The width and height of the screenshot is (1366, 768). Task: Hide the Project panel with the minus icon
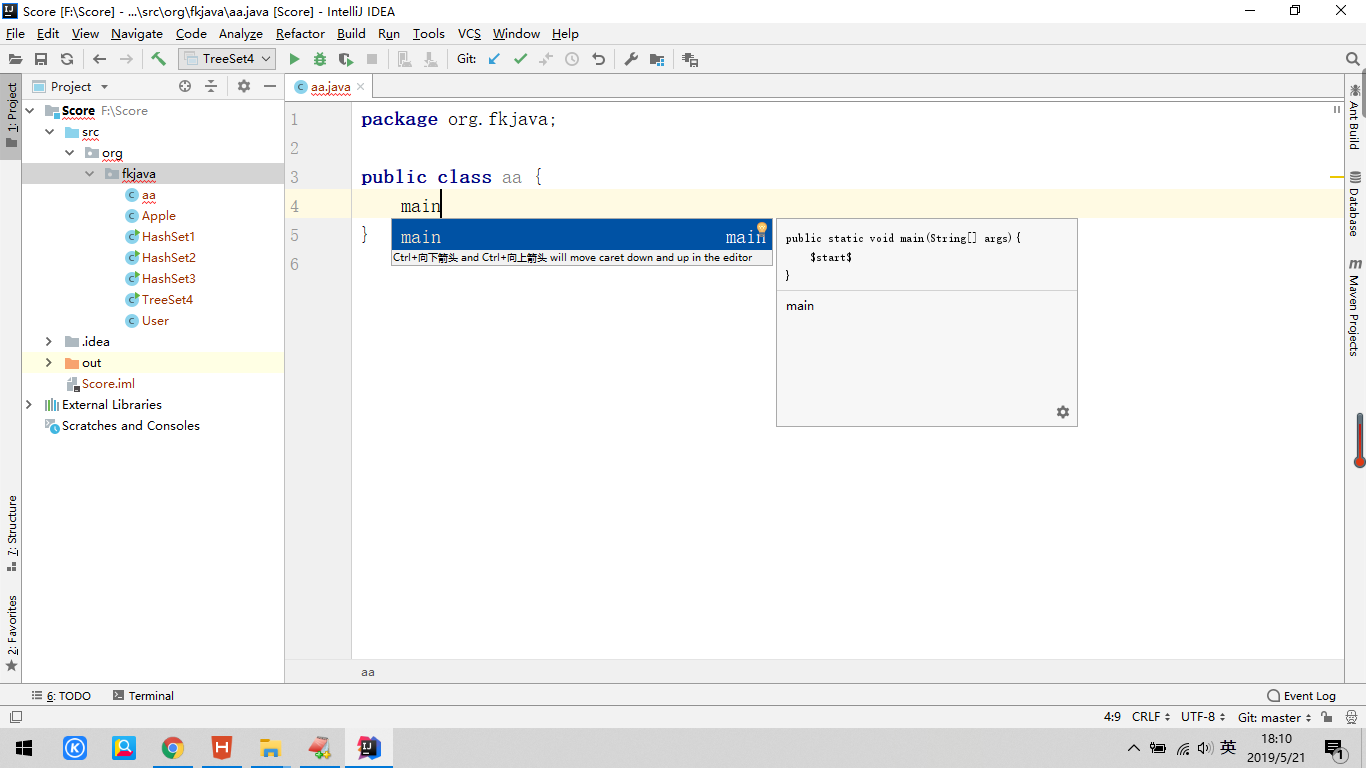270,87
